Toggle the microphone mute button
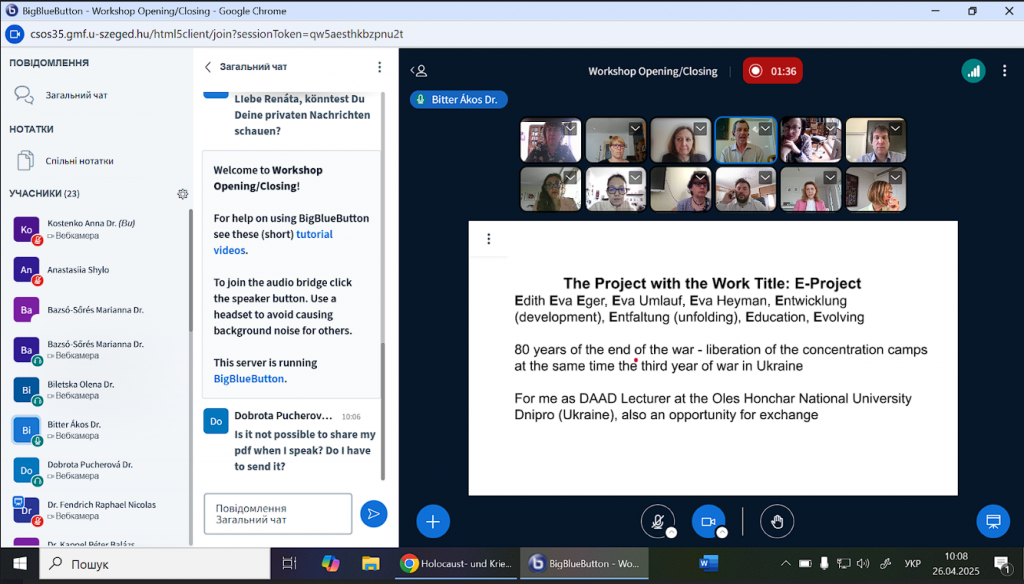The height and width of the screenshot is (584, 1024). 657,521
